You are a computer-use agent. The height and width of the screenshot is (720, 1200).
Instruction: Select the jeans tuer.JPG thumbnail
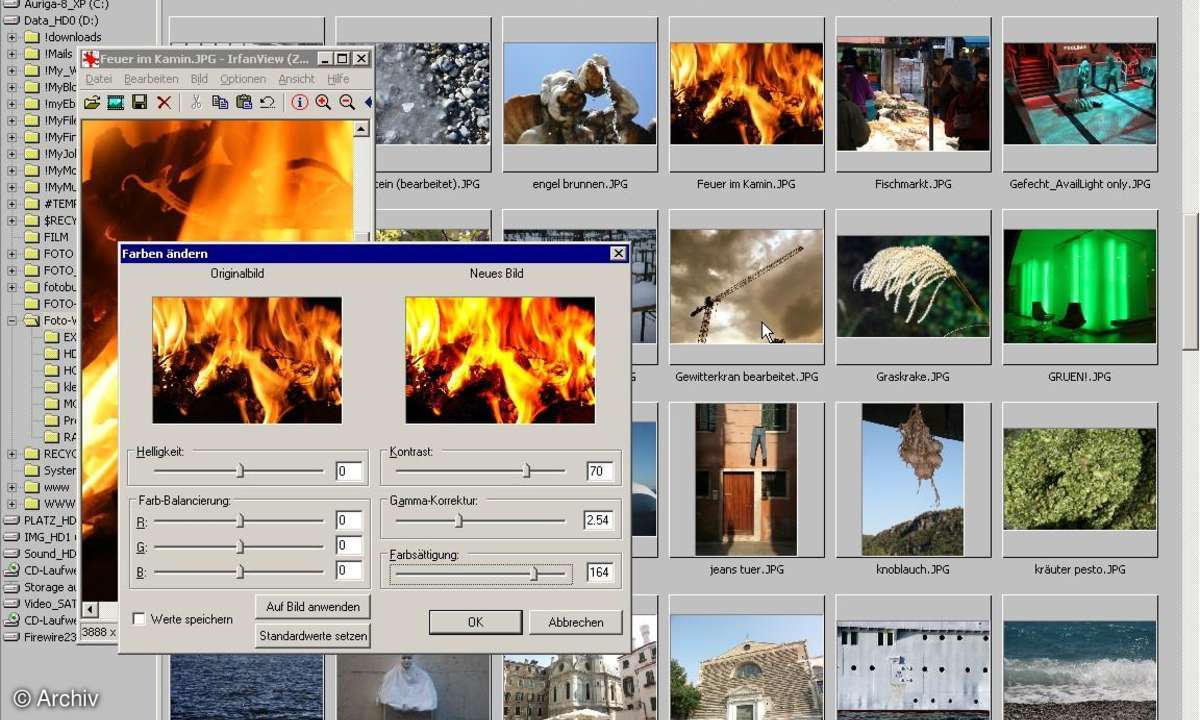pyautogui.click(x=747, y=480)
